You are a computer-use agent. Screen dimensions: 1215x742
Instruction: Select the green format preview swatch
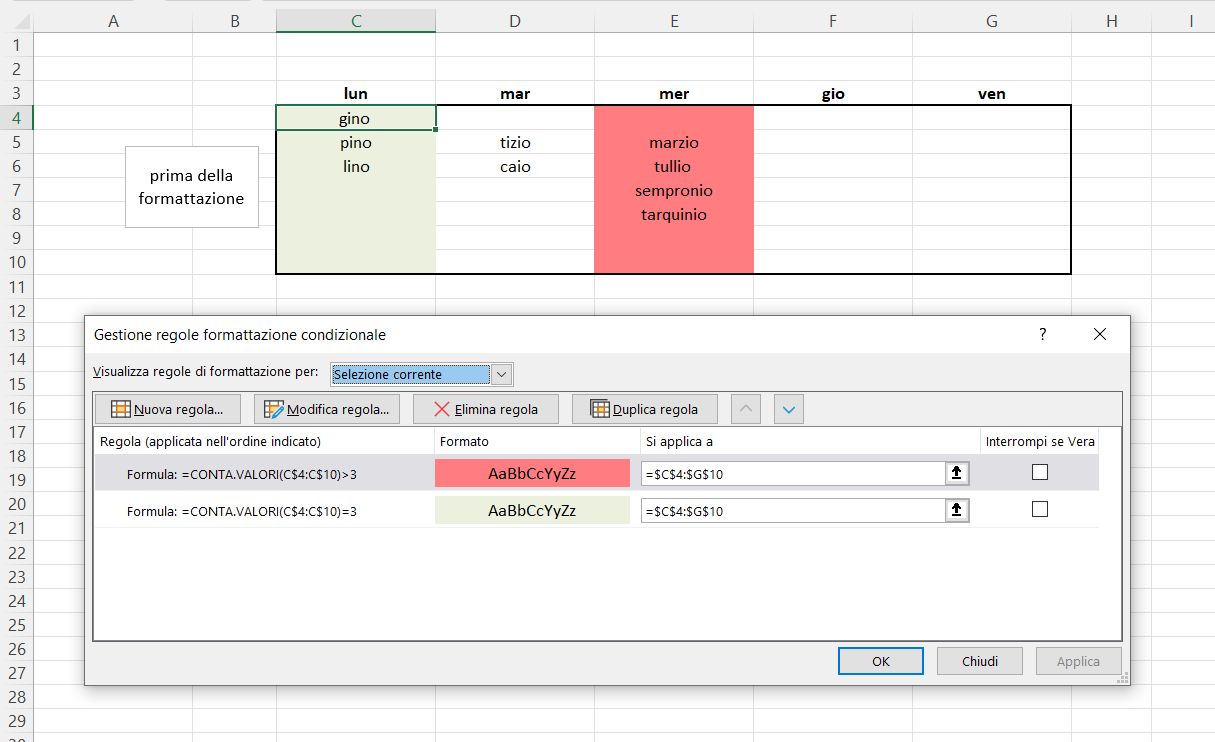point(532,510)
